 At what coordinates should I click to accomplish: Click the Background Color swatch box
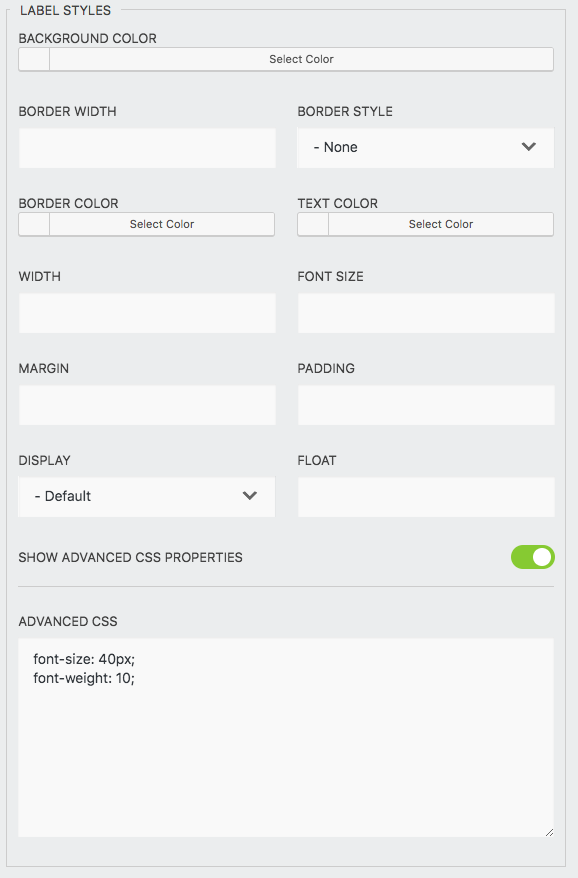click(x=31, y=59)
